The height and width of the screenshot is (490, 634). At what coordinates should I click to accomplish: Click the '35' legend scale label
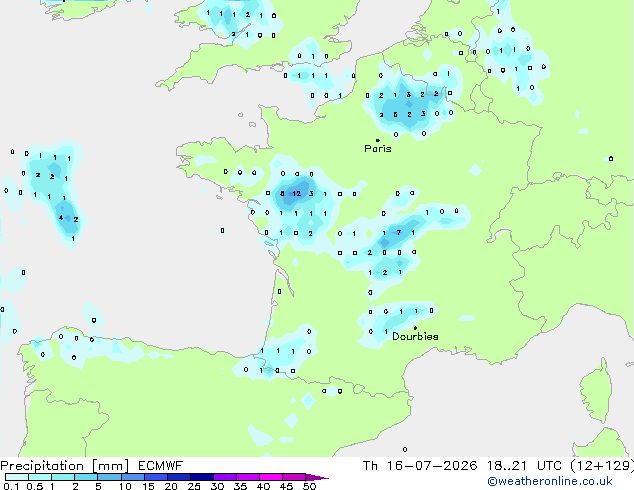[x=240, y=486]
